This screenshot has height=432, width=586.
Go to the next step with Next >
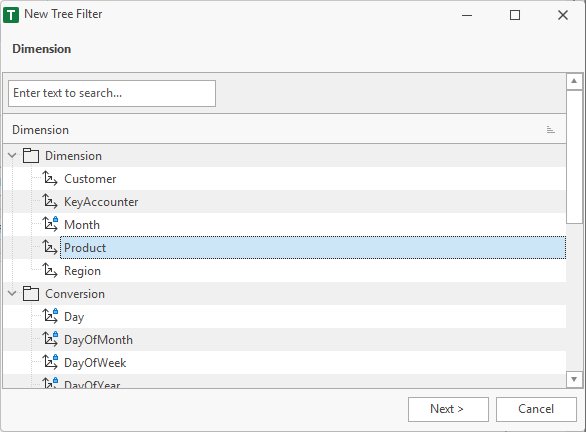[448, 409]
